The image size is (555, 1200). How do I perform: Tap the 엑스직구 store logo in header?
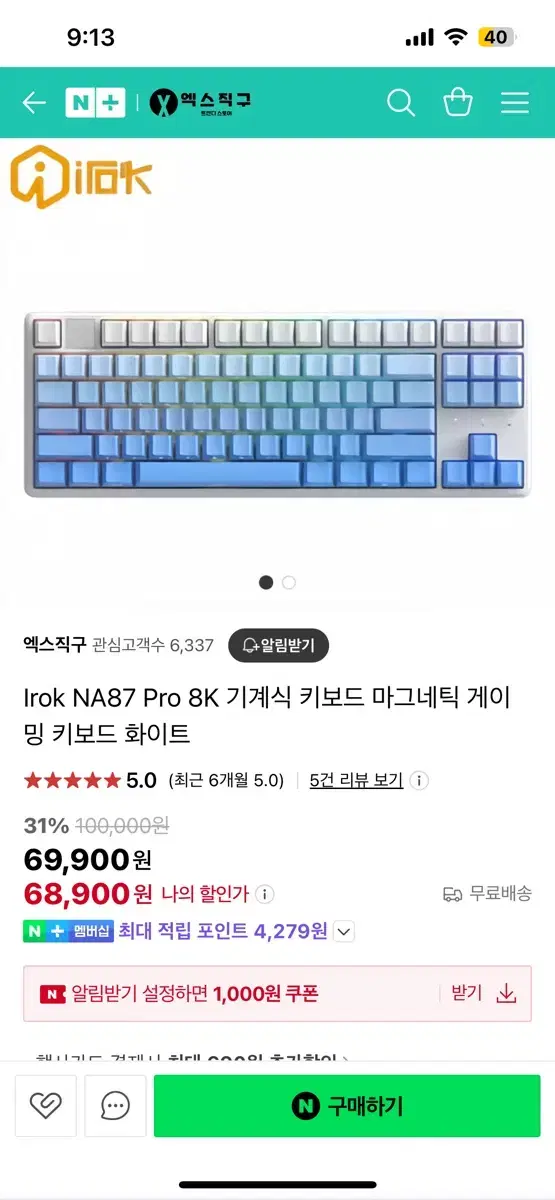coord(200,102)
